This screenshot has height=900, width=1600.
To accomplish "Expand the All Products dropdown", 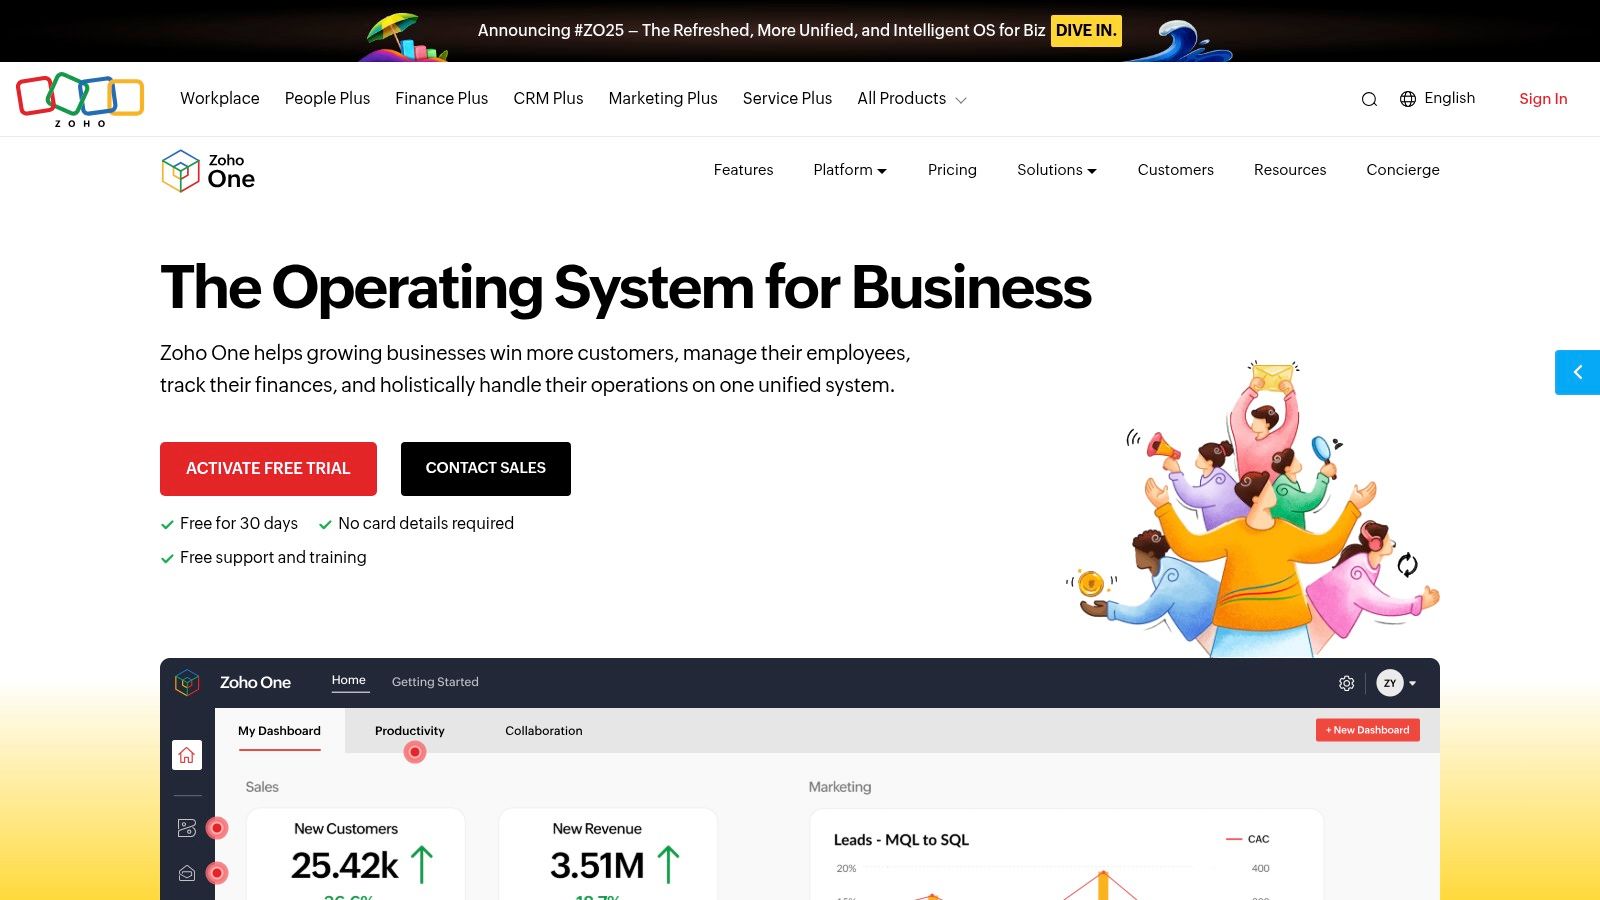I will pyautogui.click(x=911, y=99).
